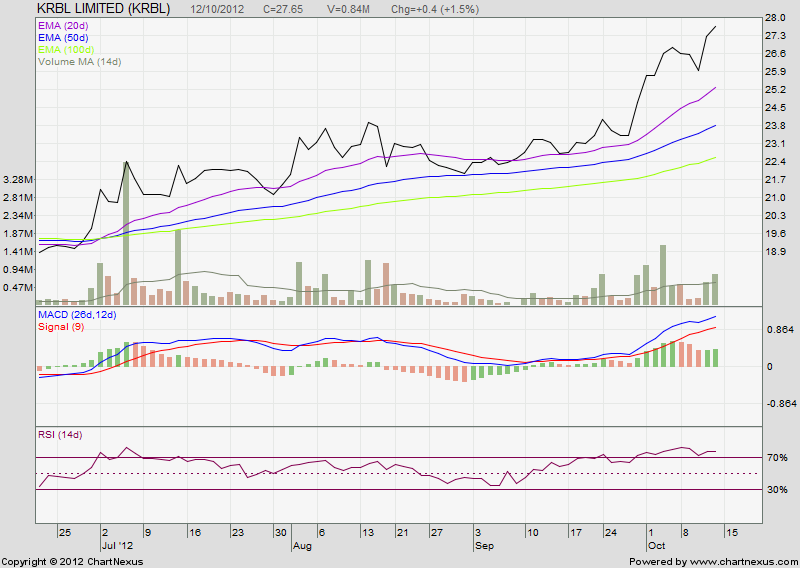This screenshot has height=568, width=800.
Task: Click the 21.7 price axis label
Action: pos(775,180)
